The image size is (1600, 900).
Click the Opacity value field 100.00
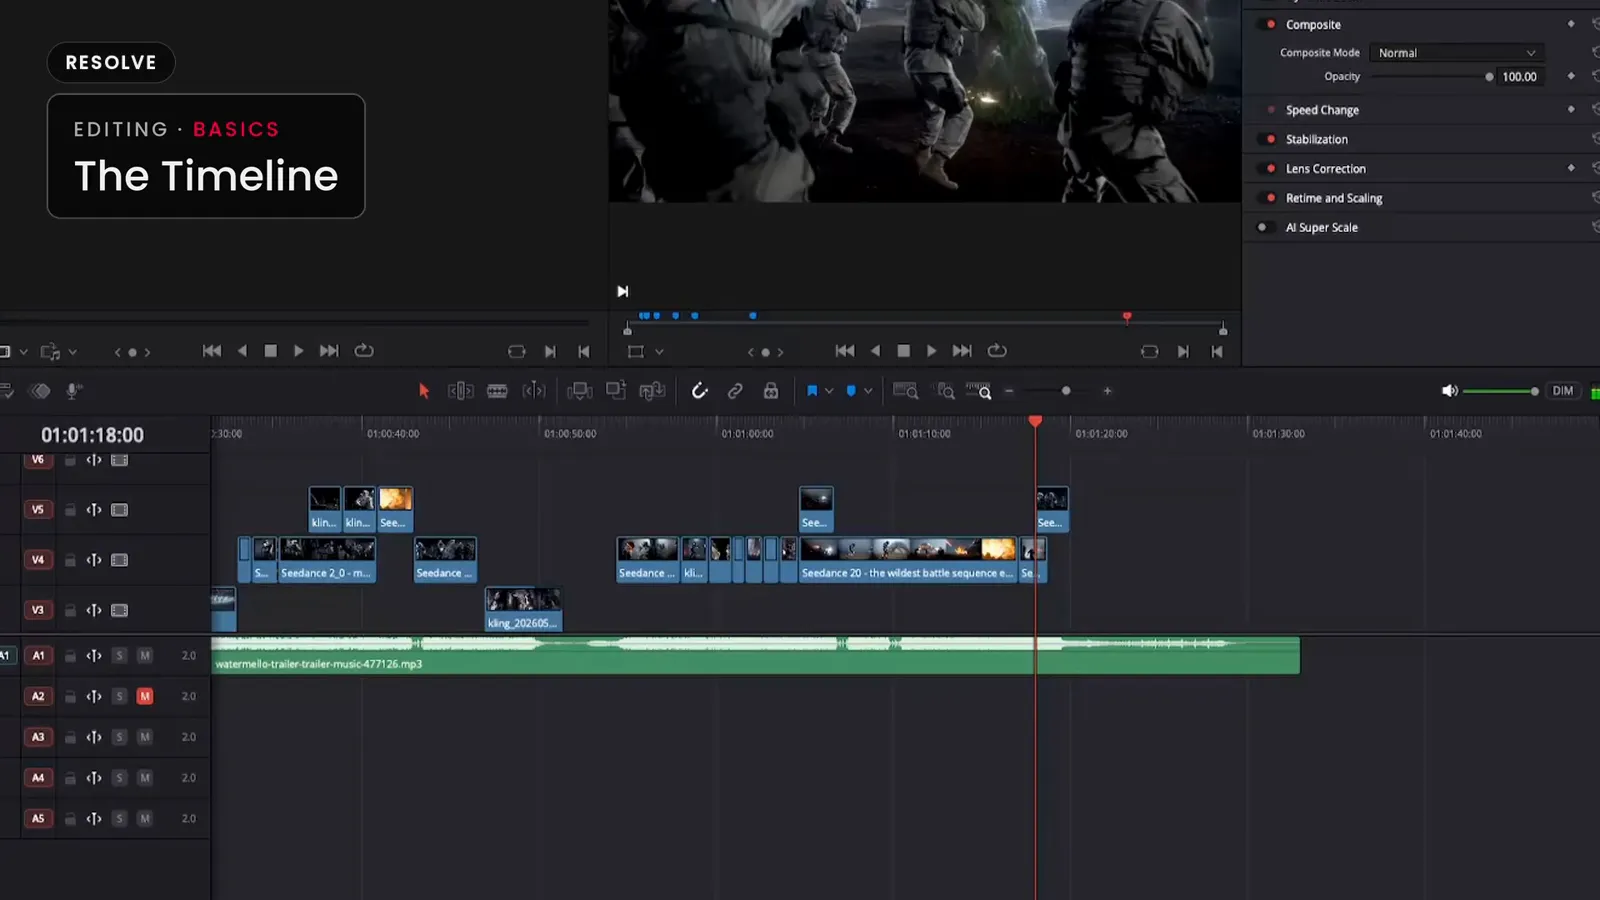(1519, 77)
